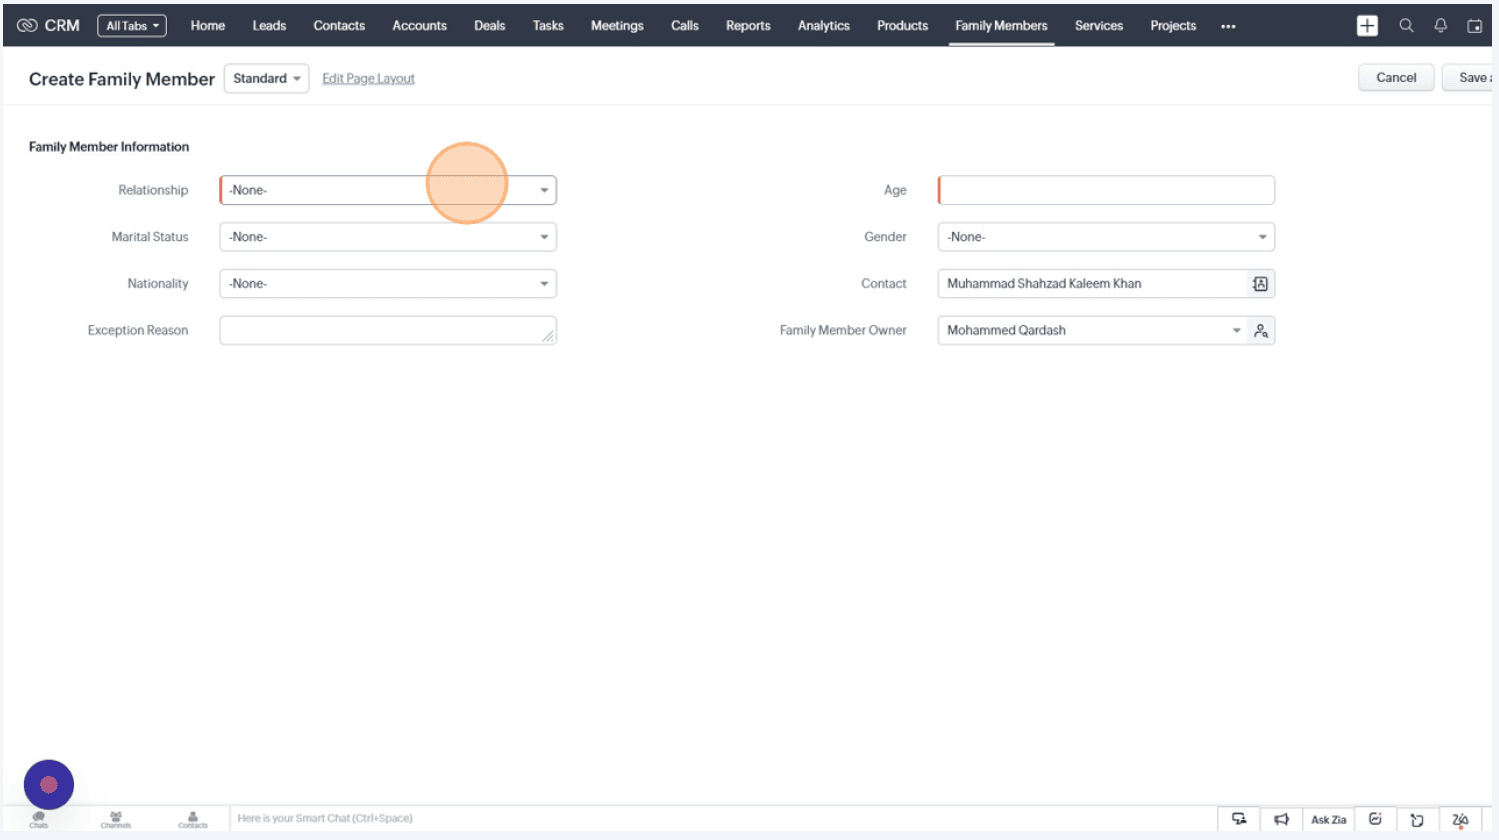Select the Family Members tab
Viewport: 1499px width, 840px height.
click(x=1001, y=26)
